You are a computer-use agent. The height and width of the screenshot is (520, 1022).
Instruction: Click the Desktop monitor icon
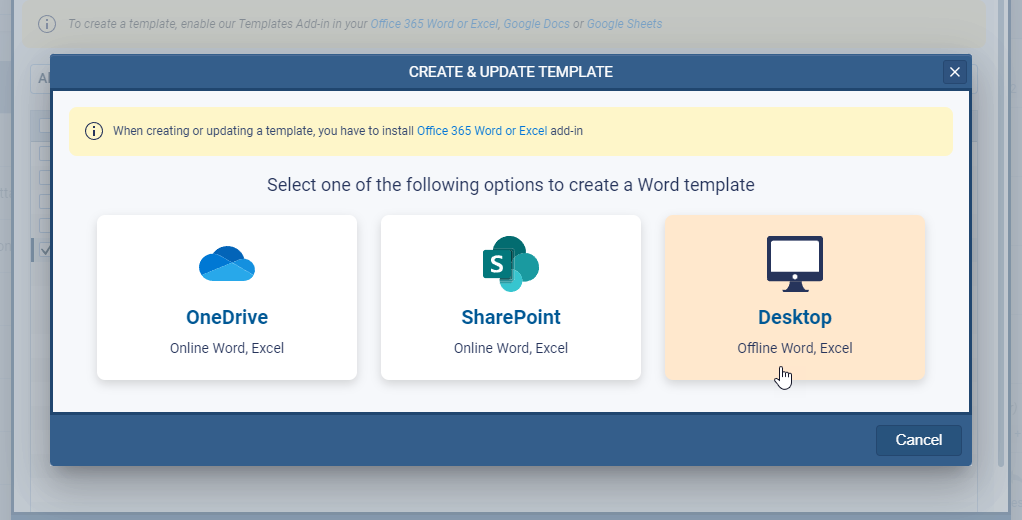(x=794, y=264)
